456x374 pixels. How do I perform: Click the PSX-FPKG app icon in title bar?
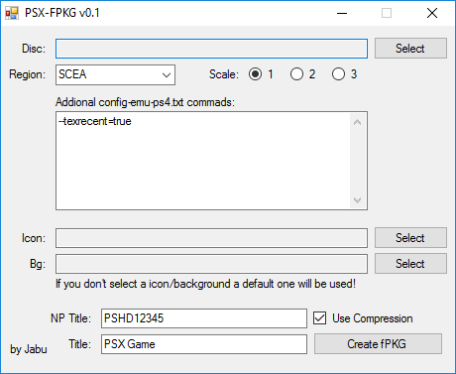coord(12,13)
